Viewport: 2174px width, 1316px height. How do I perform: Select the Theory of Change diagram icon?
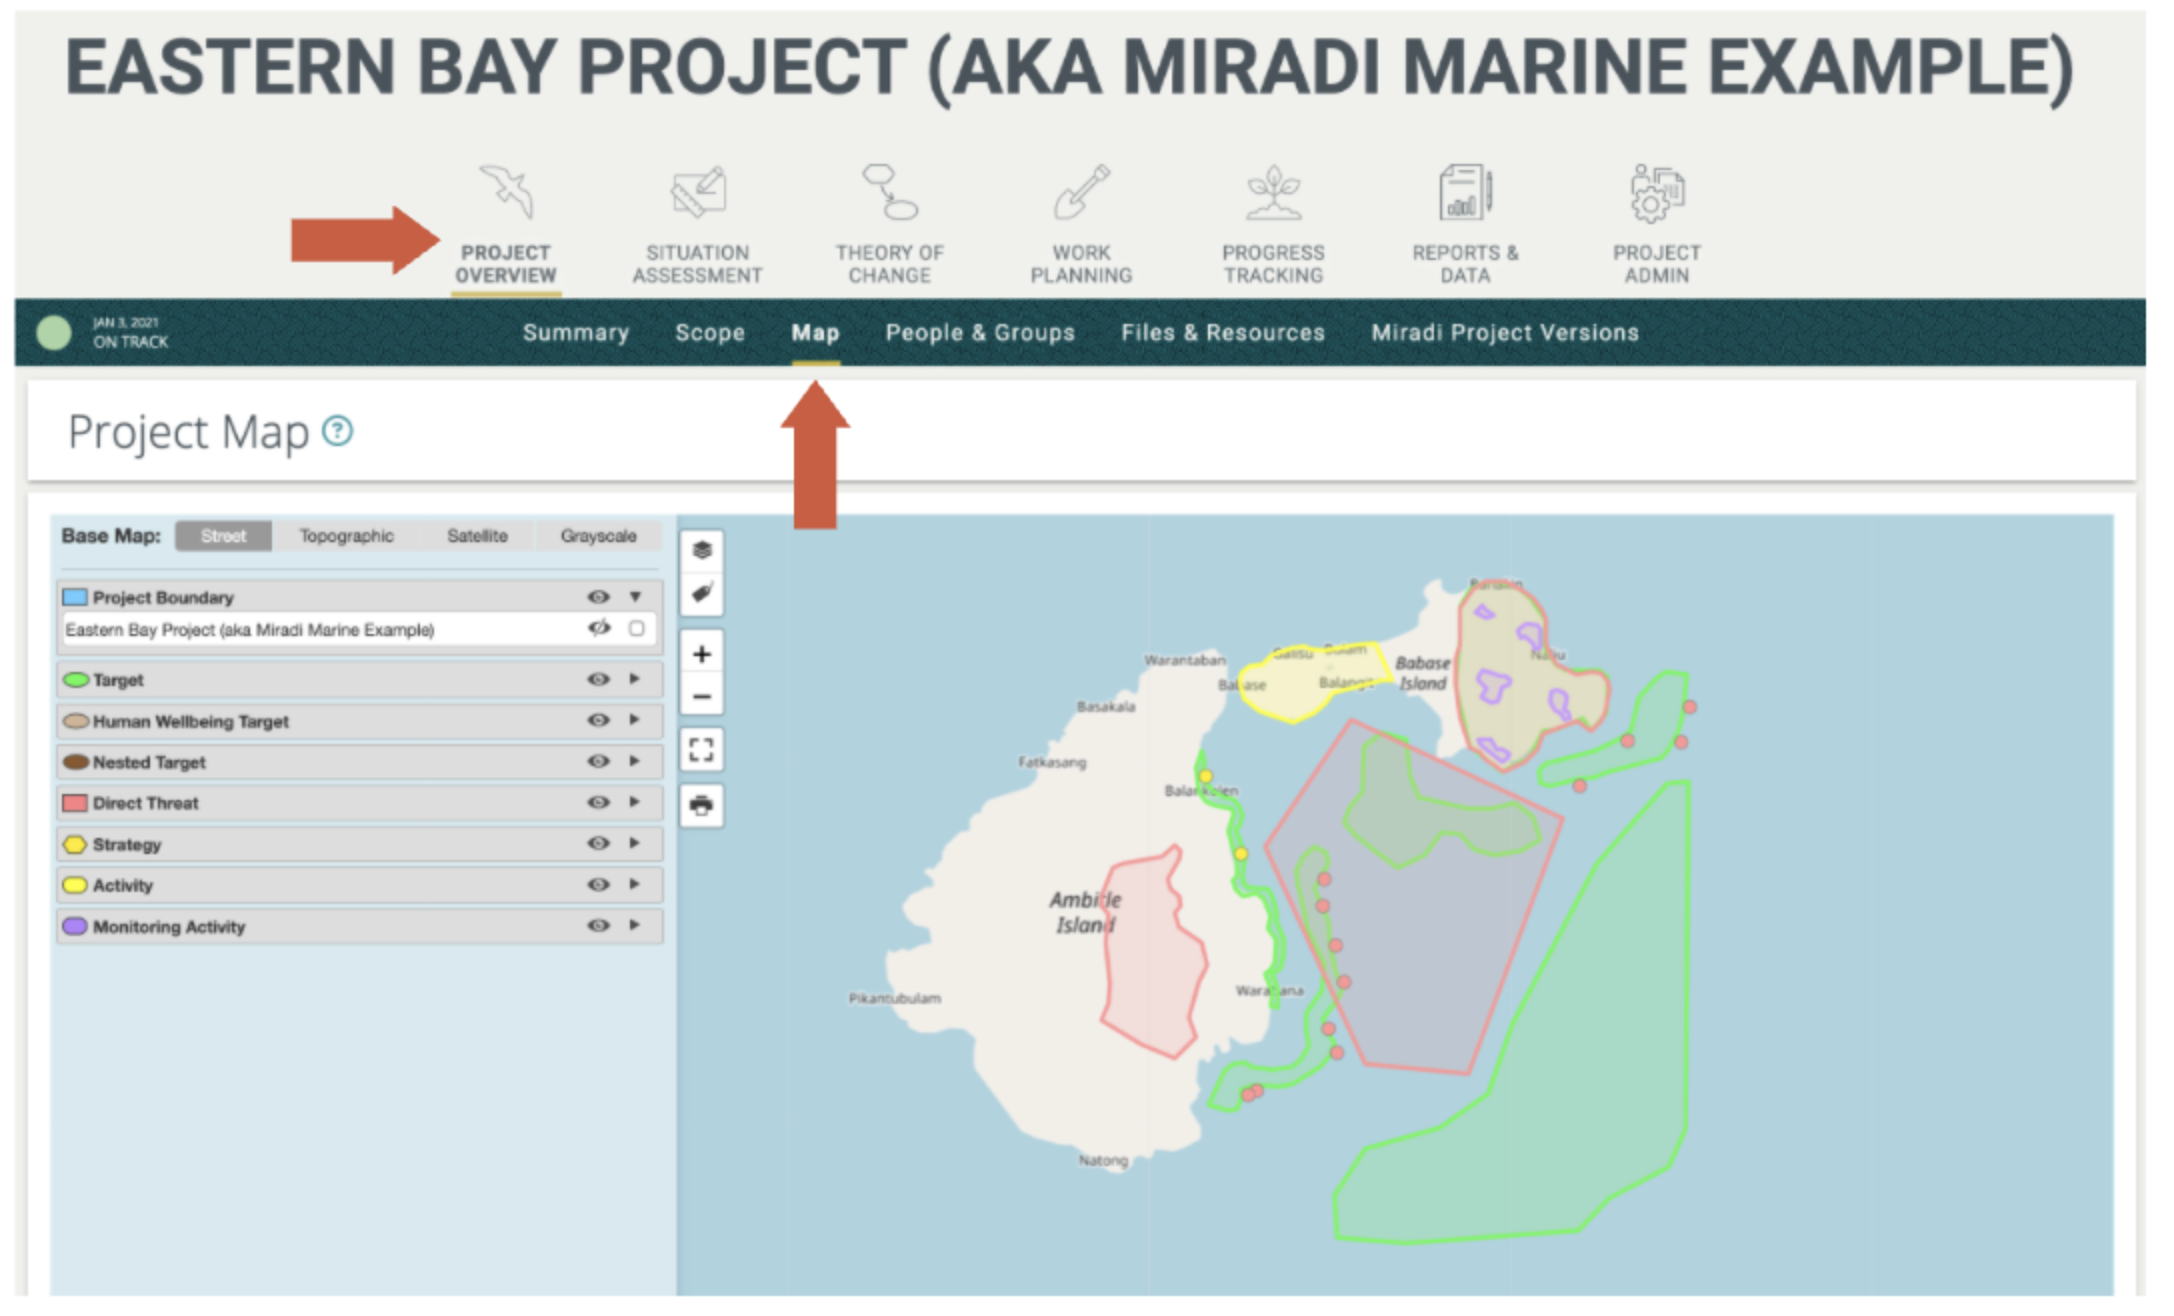(x=889, y=193)
